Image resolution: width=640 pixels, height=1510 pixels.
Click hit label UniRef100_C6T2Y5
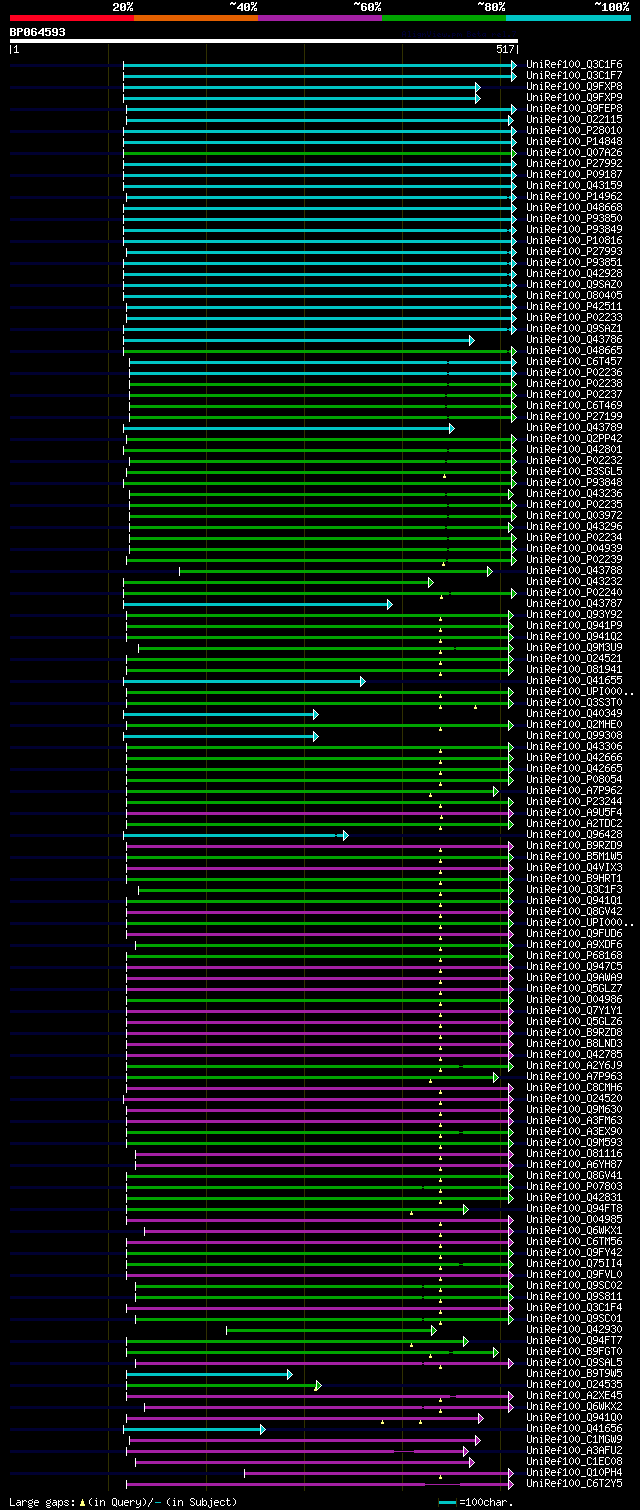tap(574, 1484)
